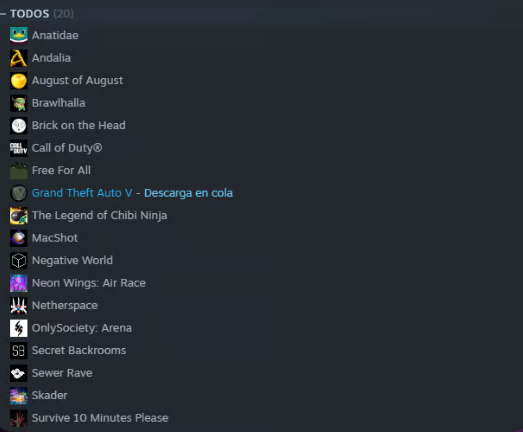Screen dimensions: 523x432
Task: Select Survive 10 Minutes Please
Action: tap(100, 418)
